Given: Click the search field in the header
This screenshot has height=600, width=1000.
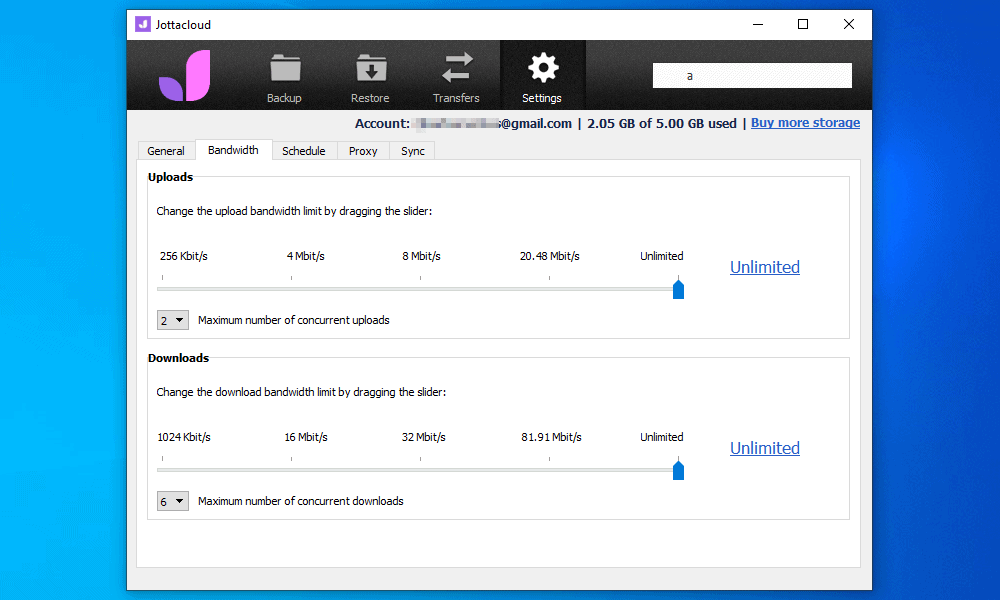Looking at the screenshot, I should click(752, 76).
